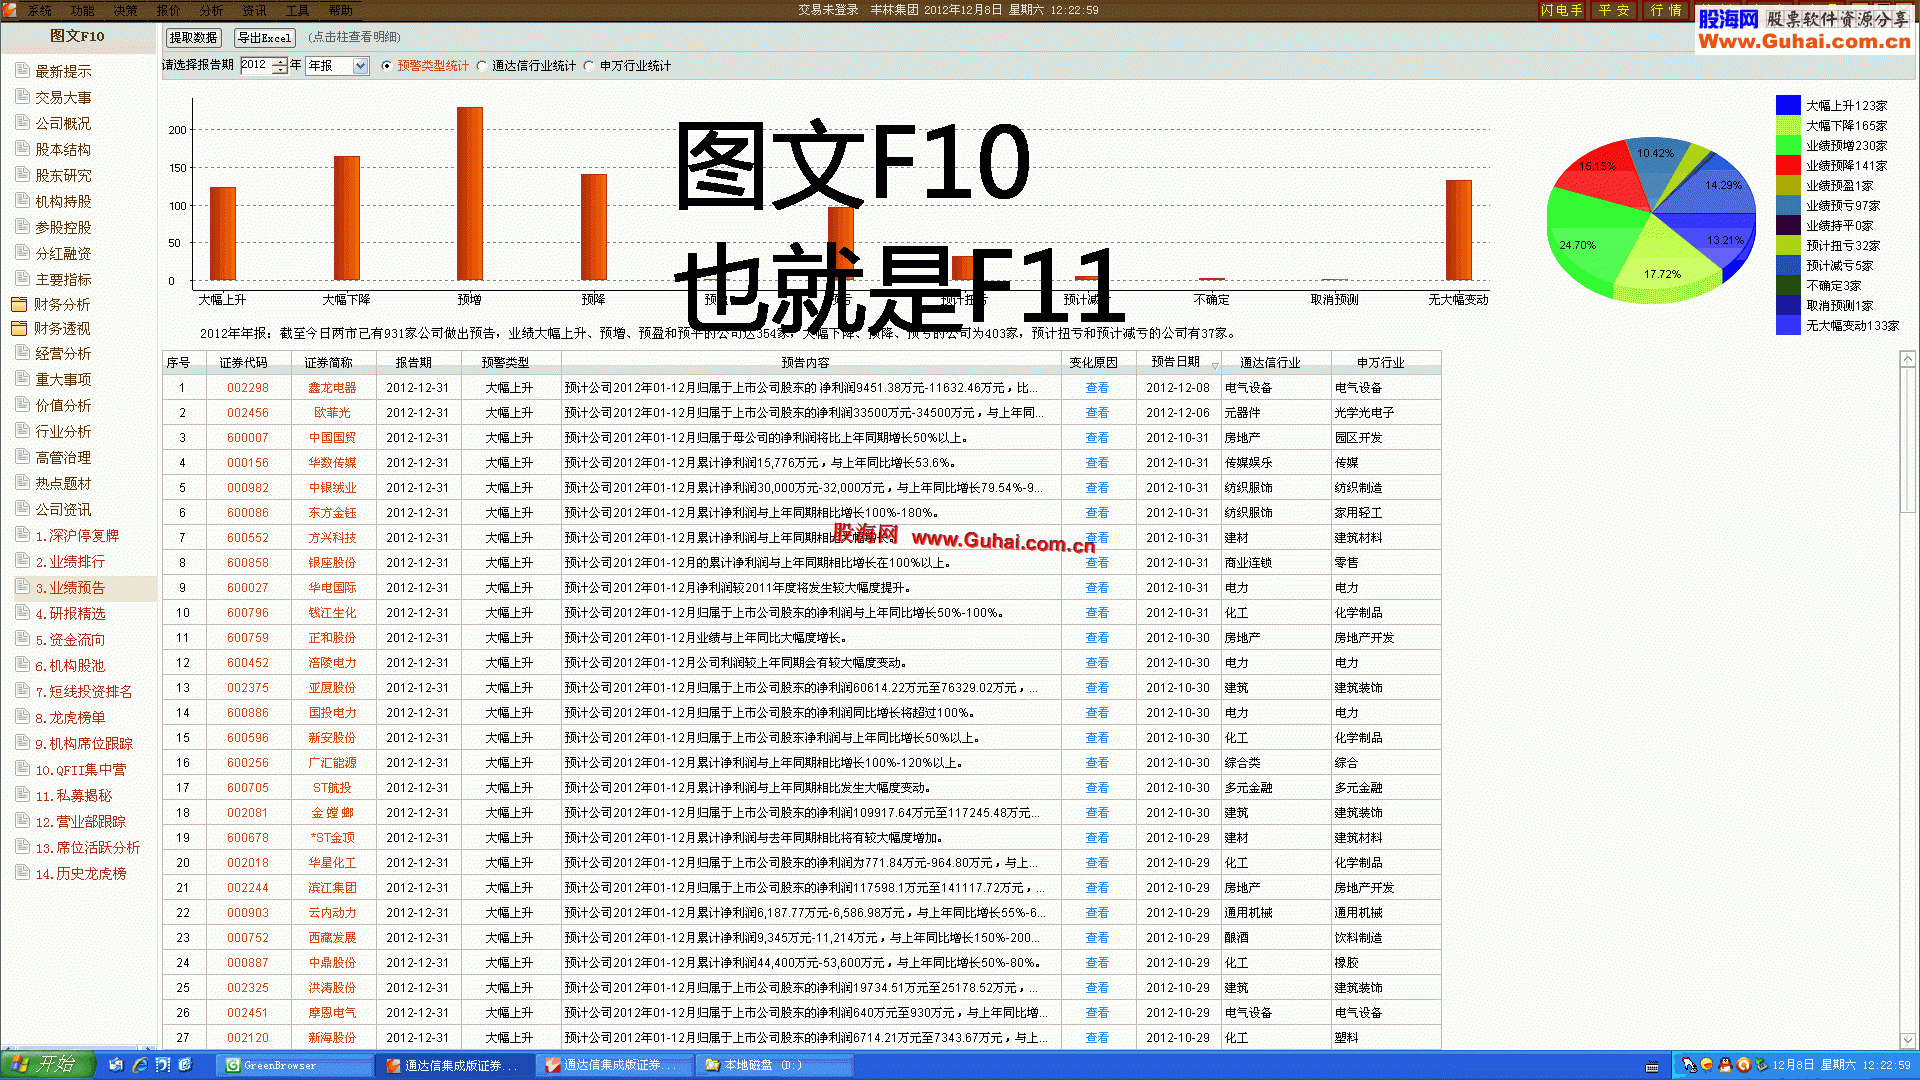Select the 股东研究 page icon
1920x1080 pixels.
(x=22, y=174)
